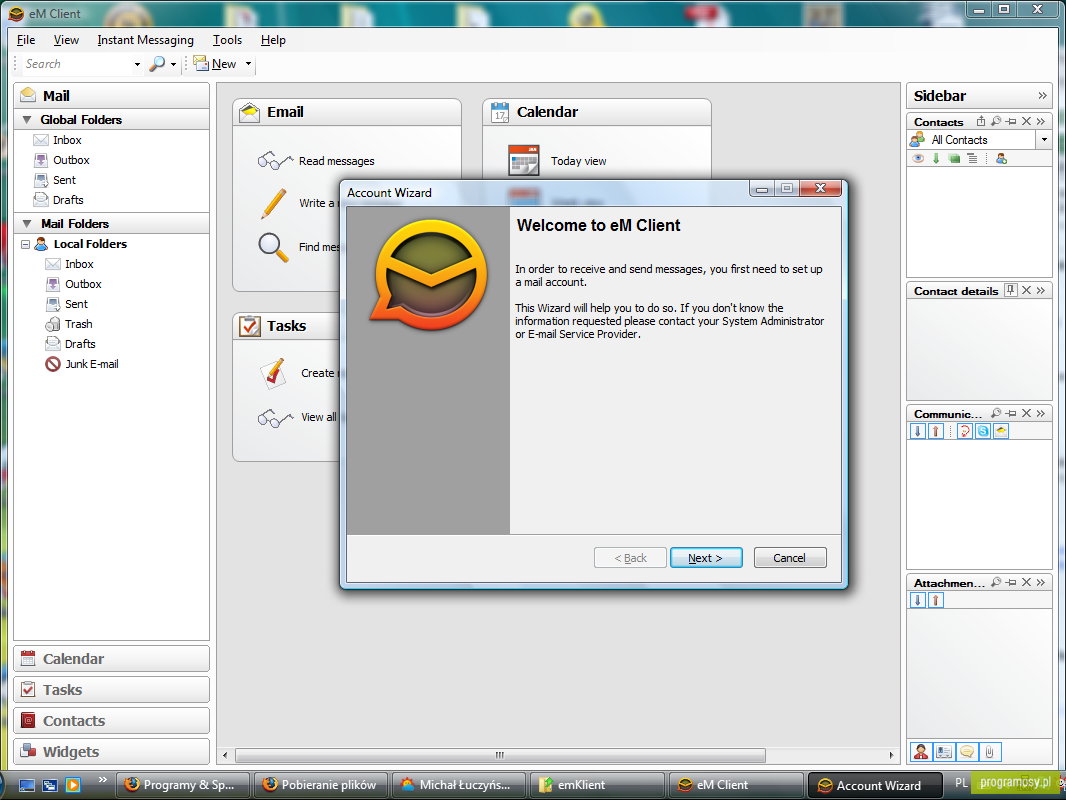This screenshot has height=800, width=1066.
Task: Toggle outgoing filter in Communication panel
Action: (936, 431)
